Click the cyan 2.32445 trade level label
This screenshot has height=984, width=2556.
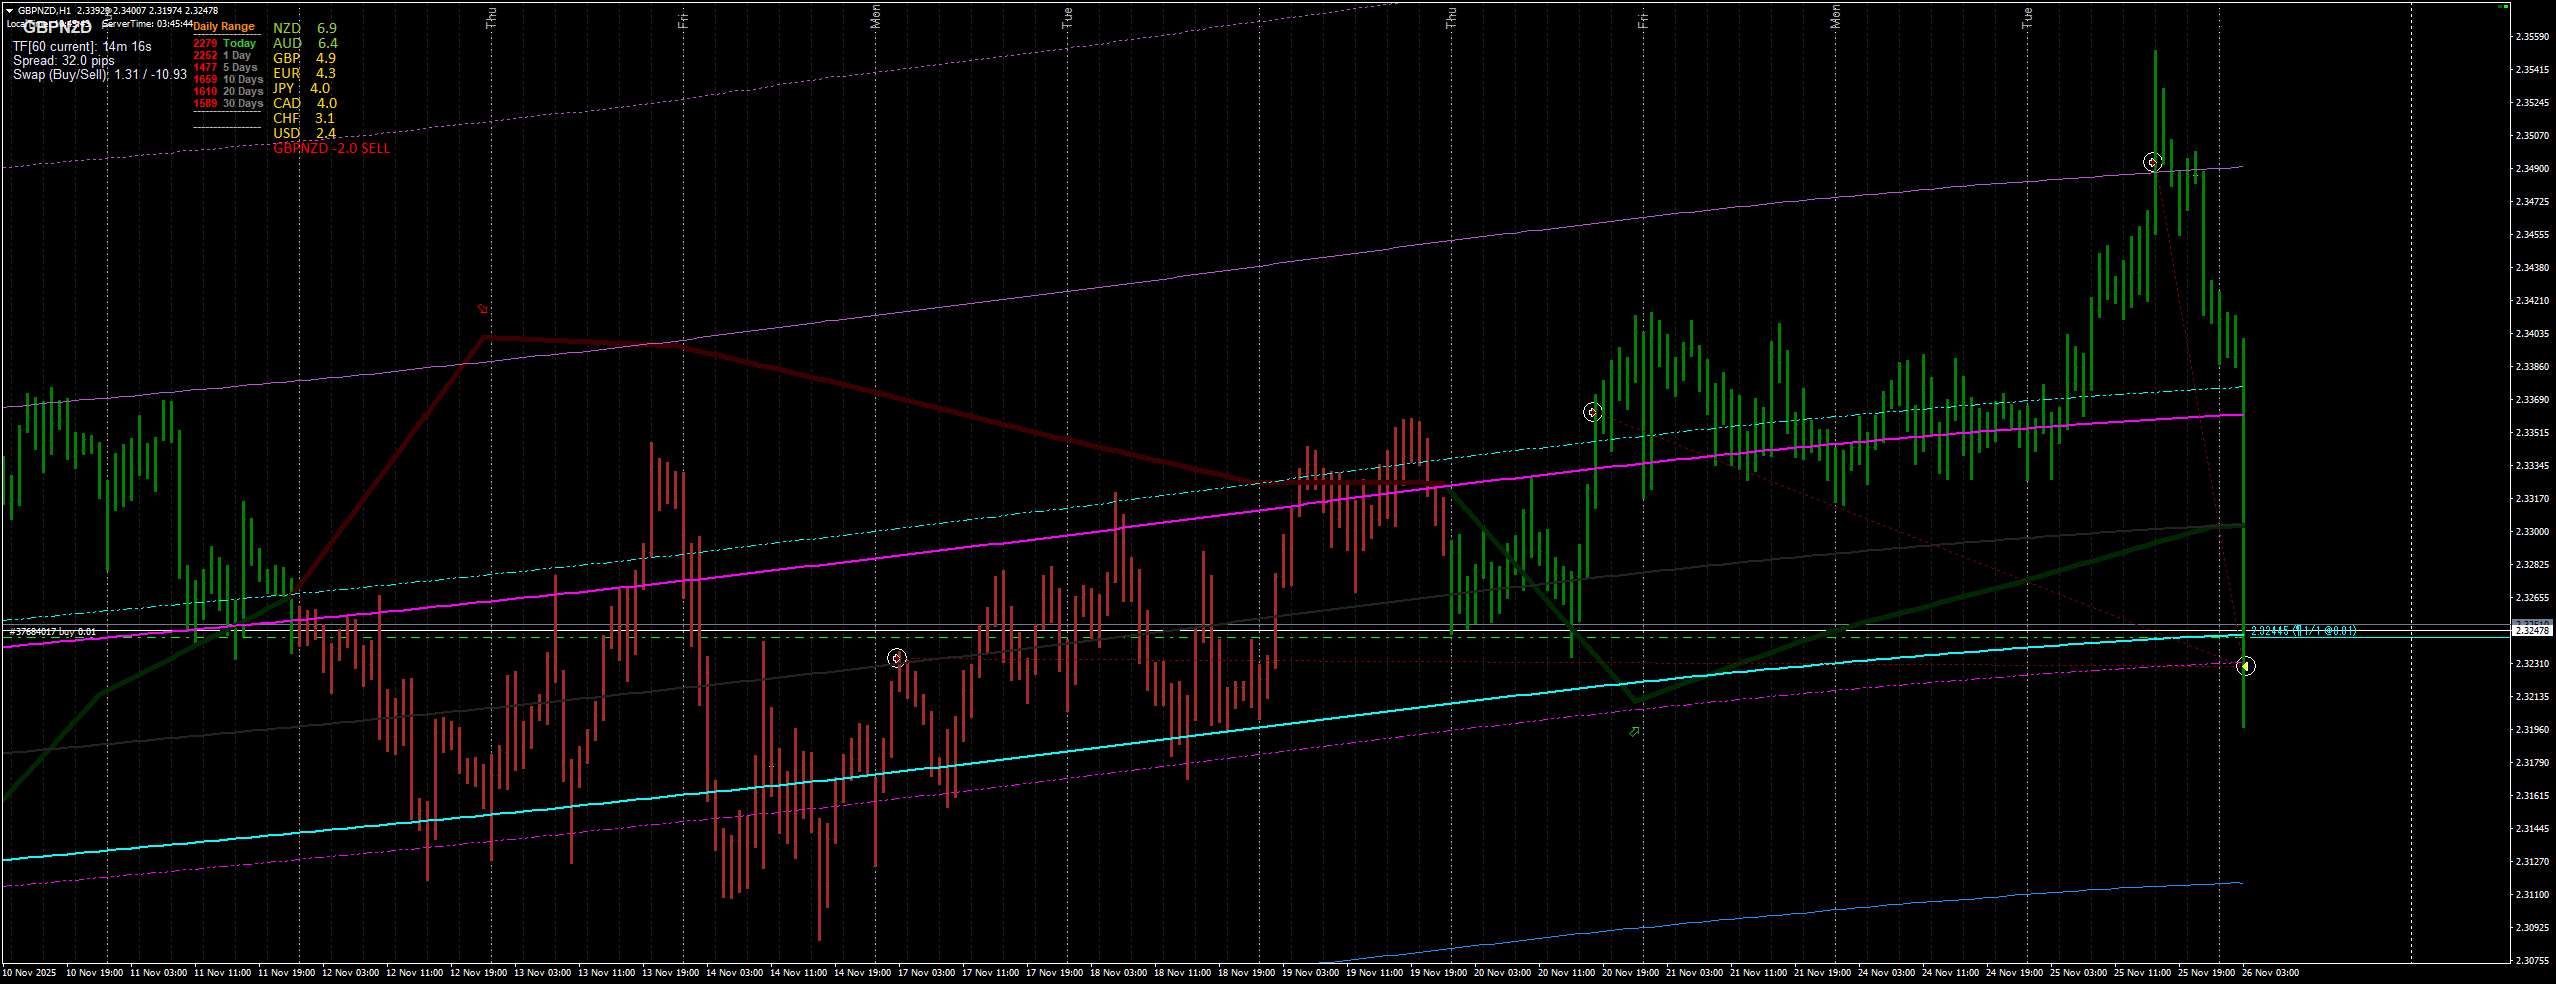[x=2303, y=631]
